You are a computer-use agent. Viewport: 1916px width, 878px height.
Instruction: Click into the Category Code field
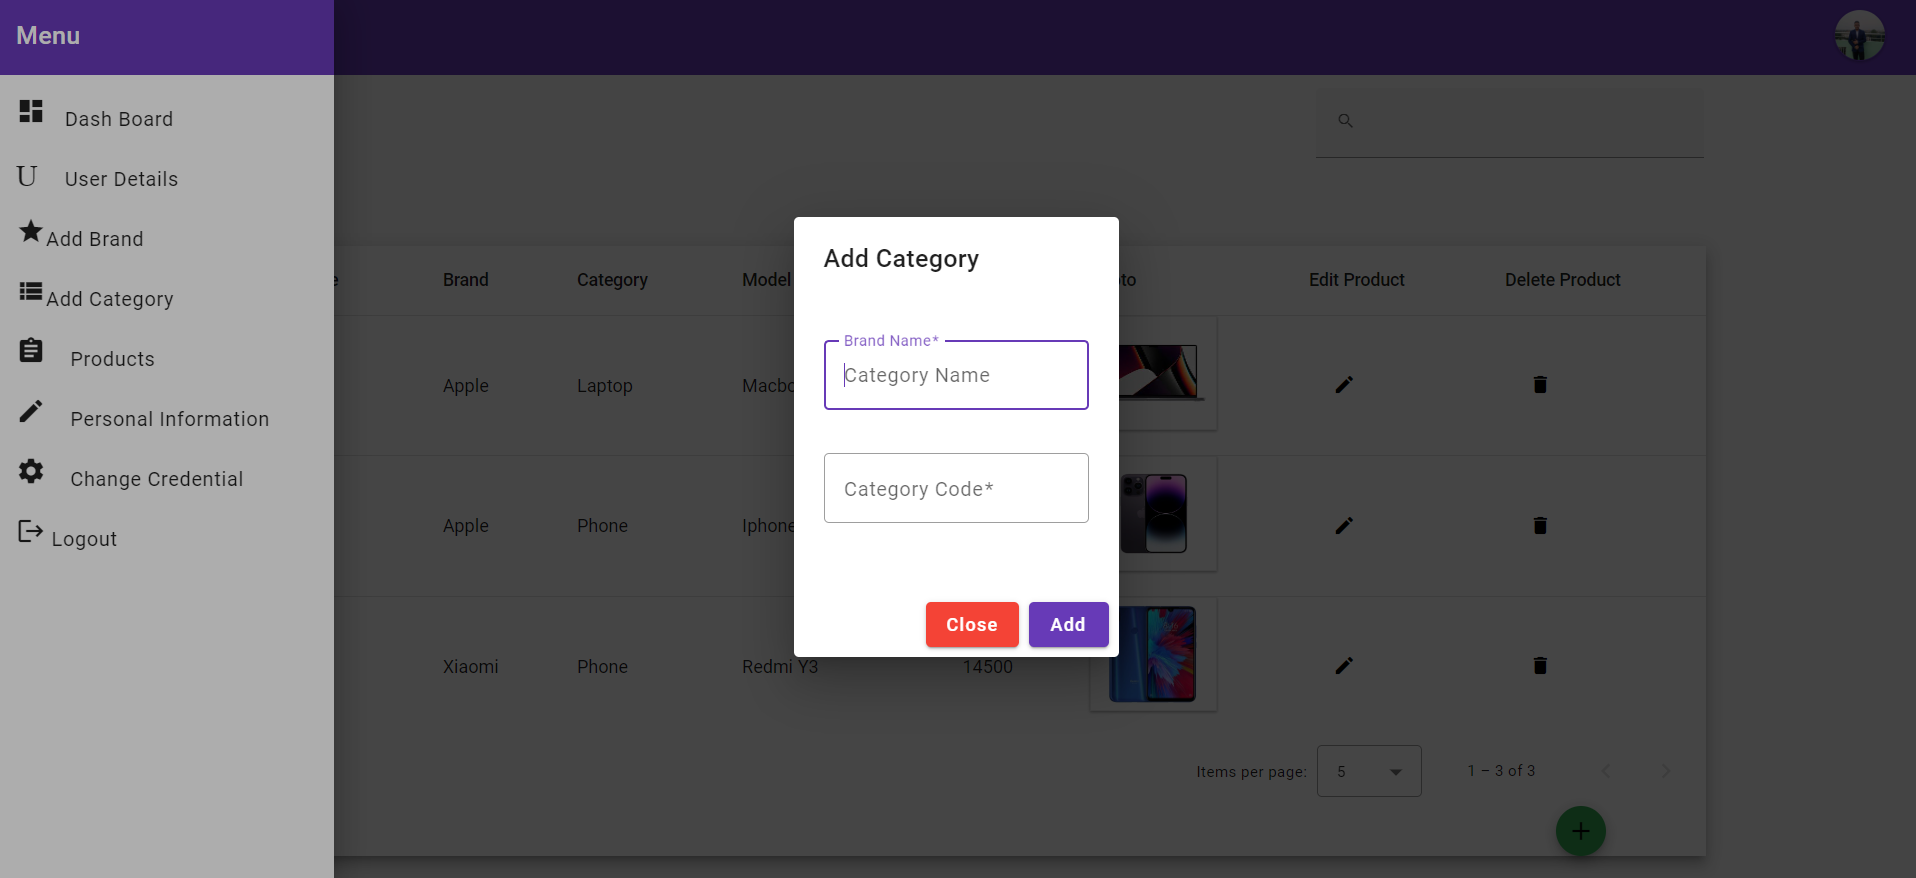[x=955, y=488]
